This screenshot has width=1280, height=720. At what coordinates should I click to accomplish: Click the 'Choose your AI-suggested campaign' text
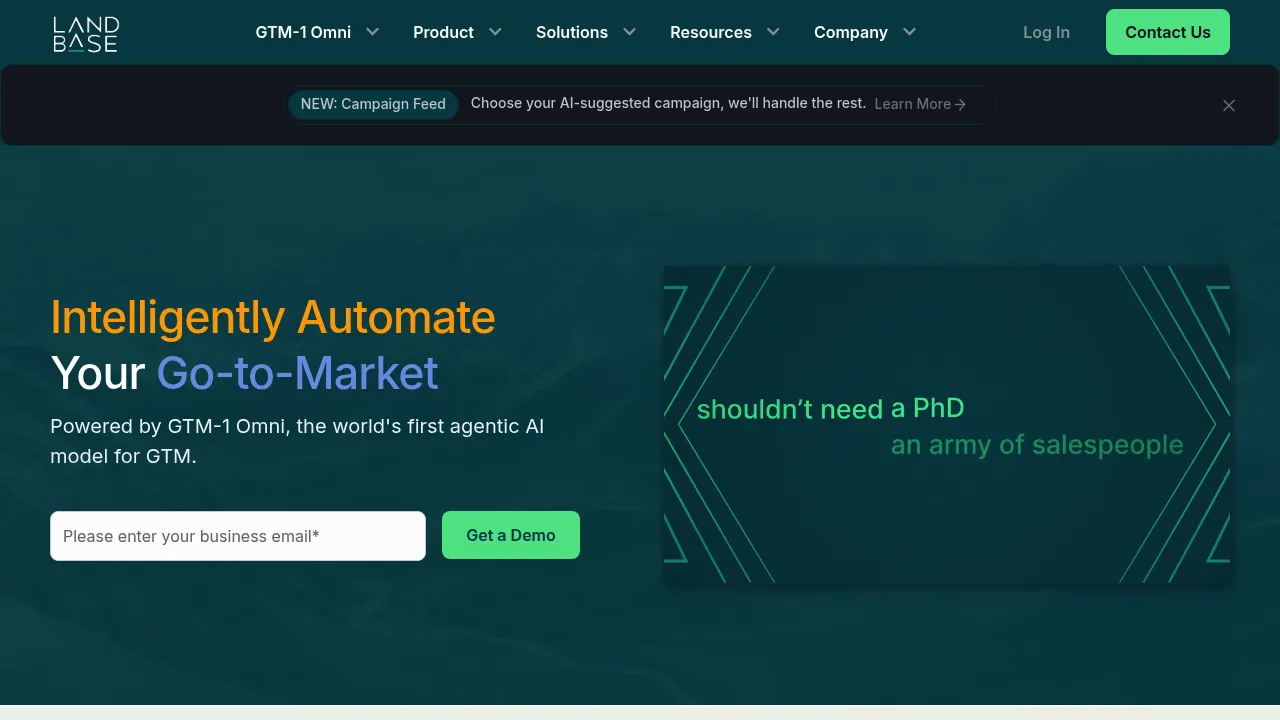(x=668, y=103)
